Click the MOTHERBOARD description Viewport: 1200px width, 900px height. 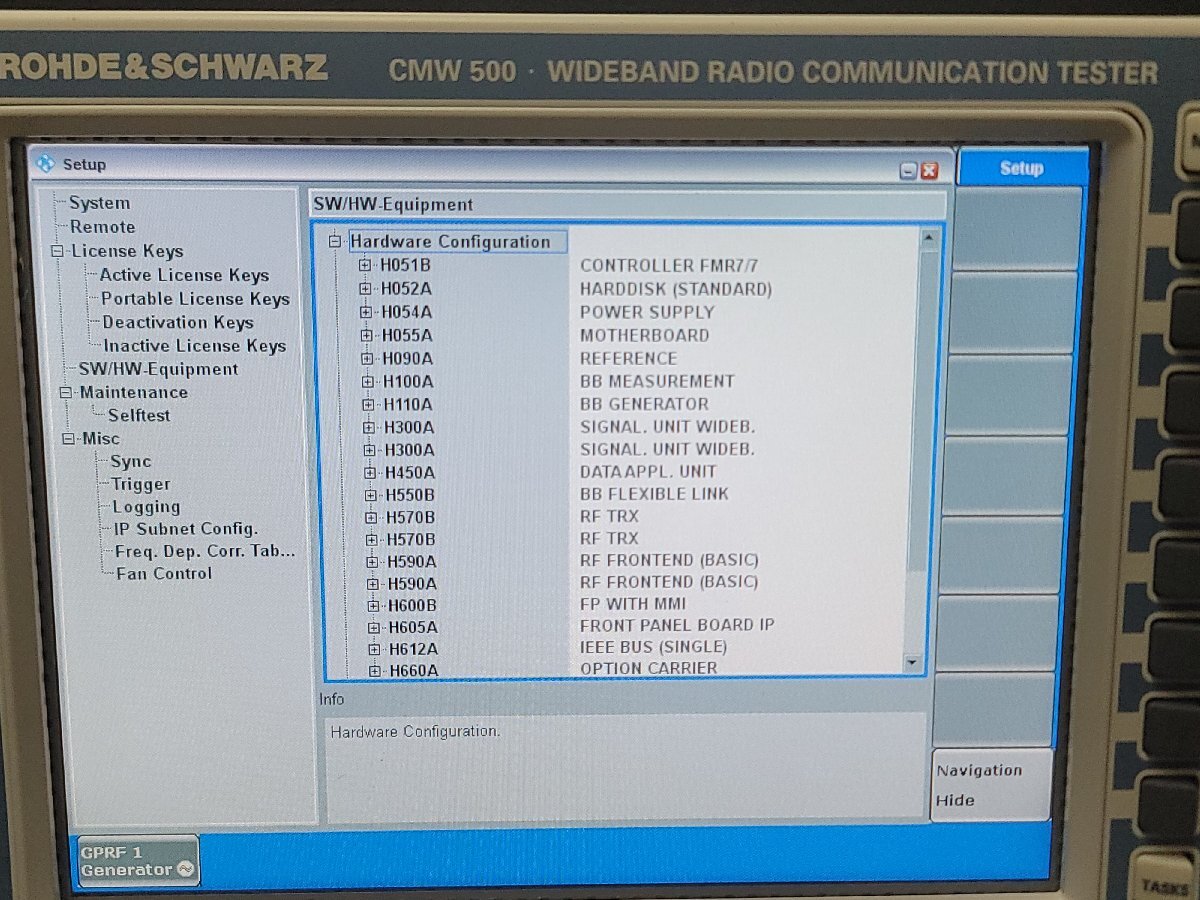click(644, 335)
